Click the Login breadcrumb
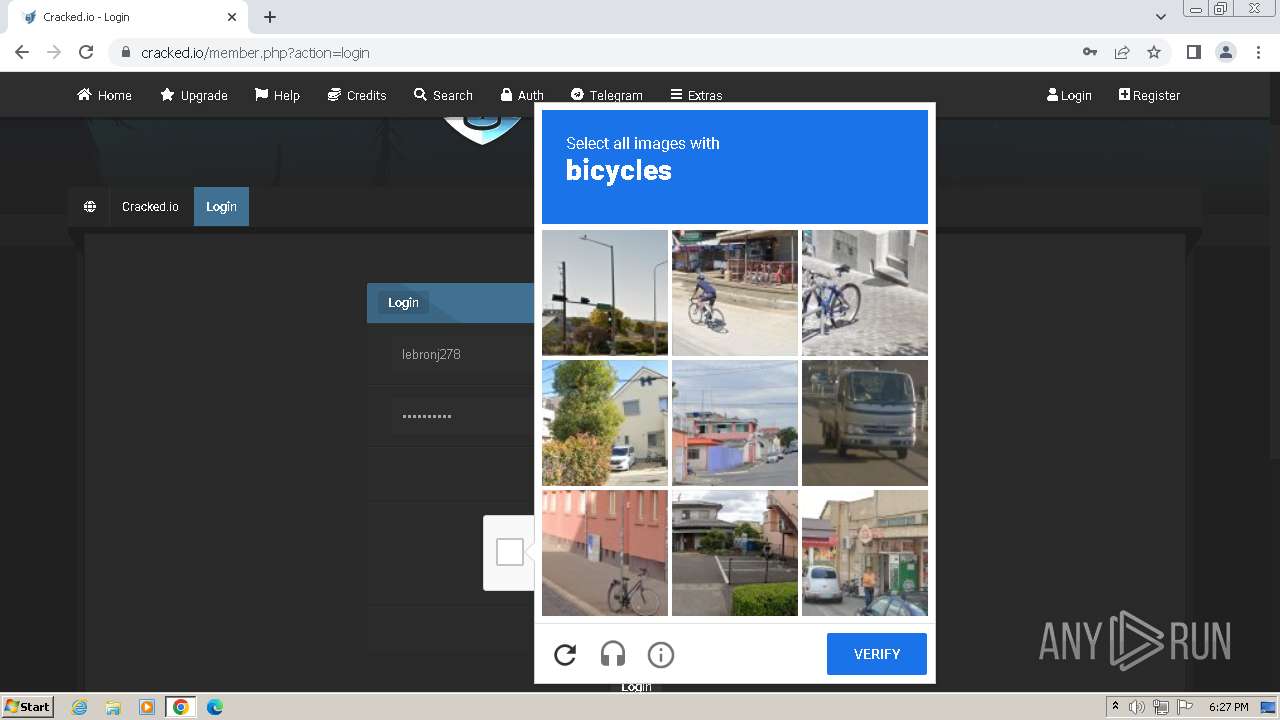This screenshot has width=1280, height=720. pyautogui.click(x=221, y=206)
